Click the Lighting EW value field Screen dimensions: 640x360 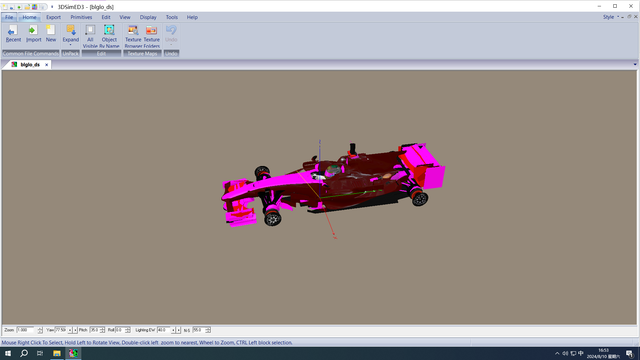[164, 330]
